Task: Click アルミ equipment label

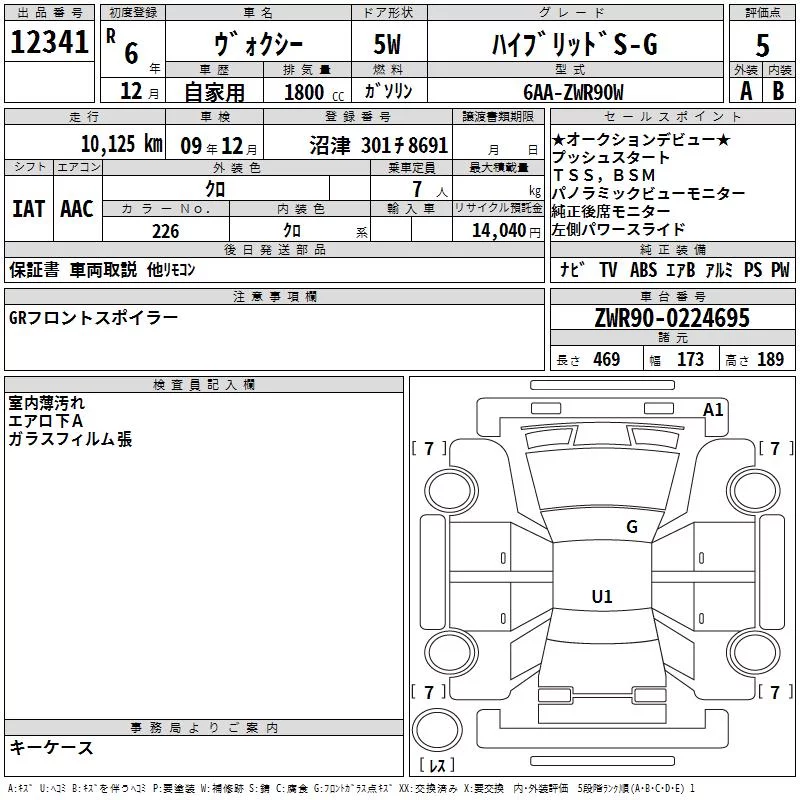Action: [719, 269]
